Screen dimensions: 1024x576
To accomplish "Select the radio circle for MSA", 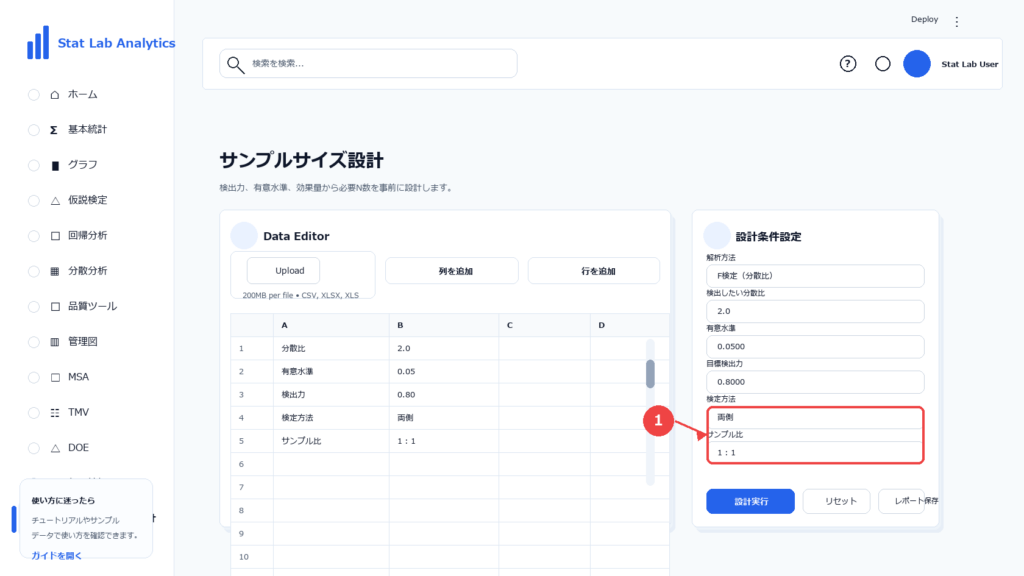I will (x=34, y=377).
